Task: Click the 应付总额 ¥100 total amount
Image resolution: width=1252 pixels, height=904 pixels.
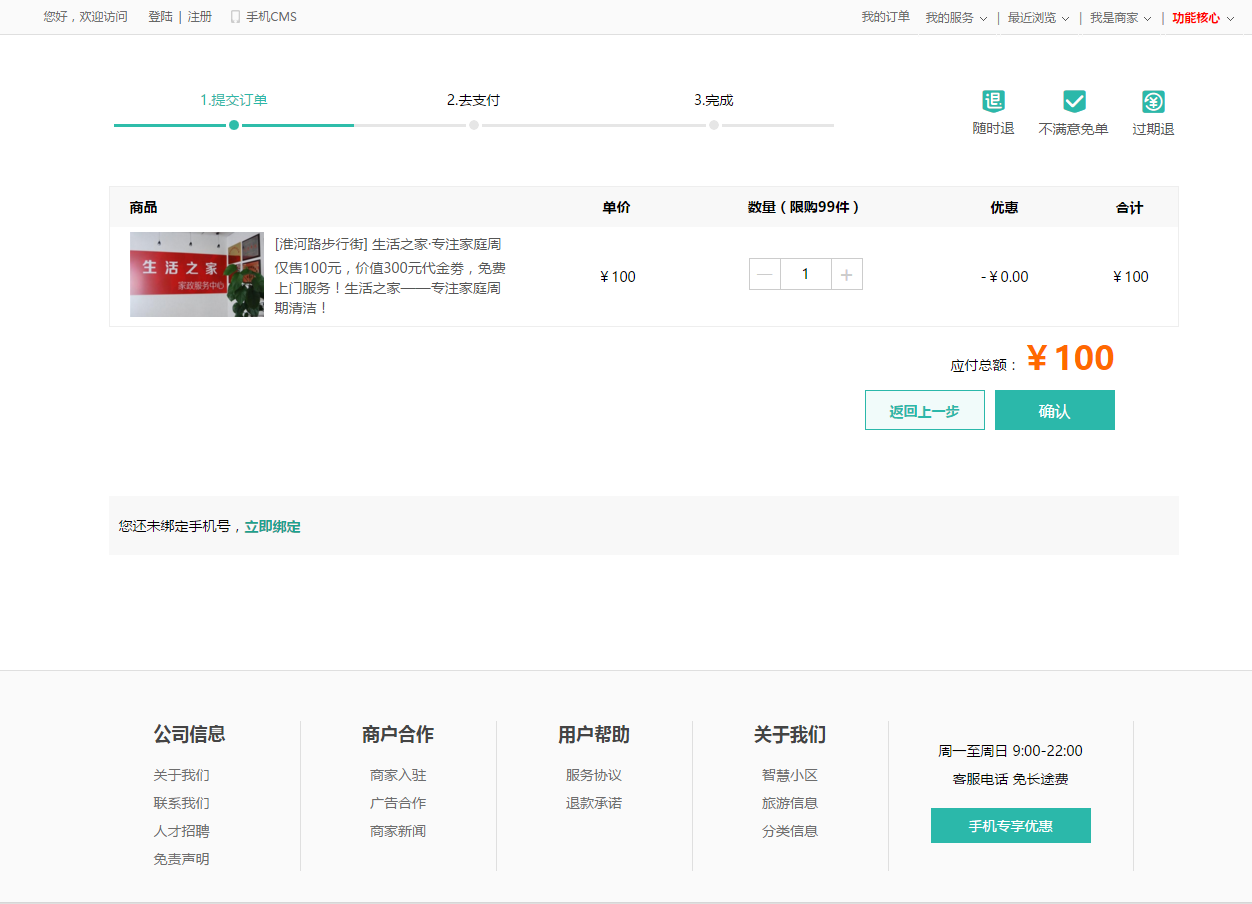Action: click(1070, 358)
